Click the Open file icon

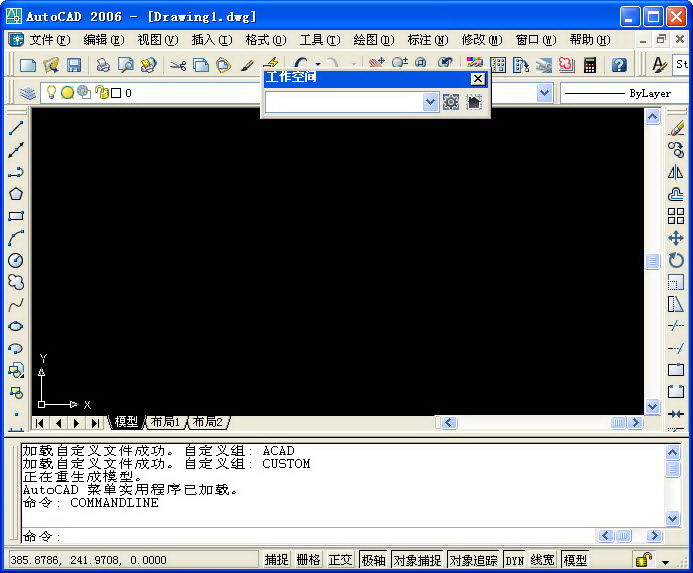51,65
